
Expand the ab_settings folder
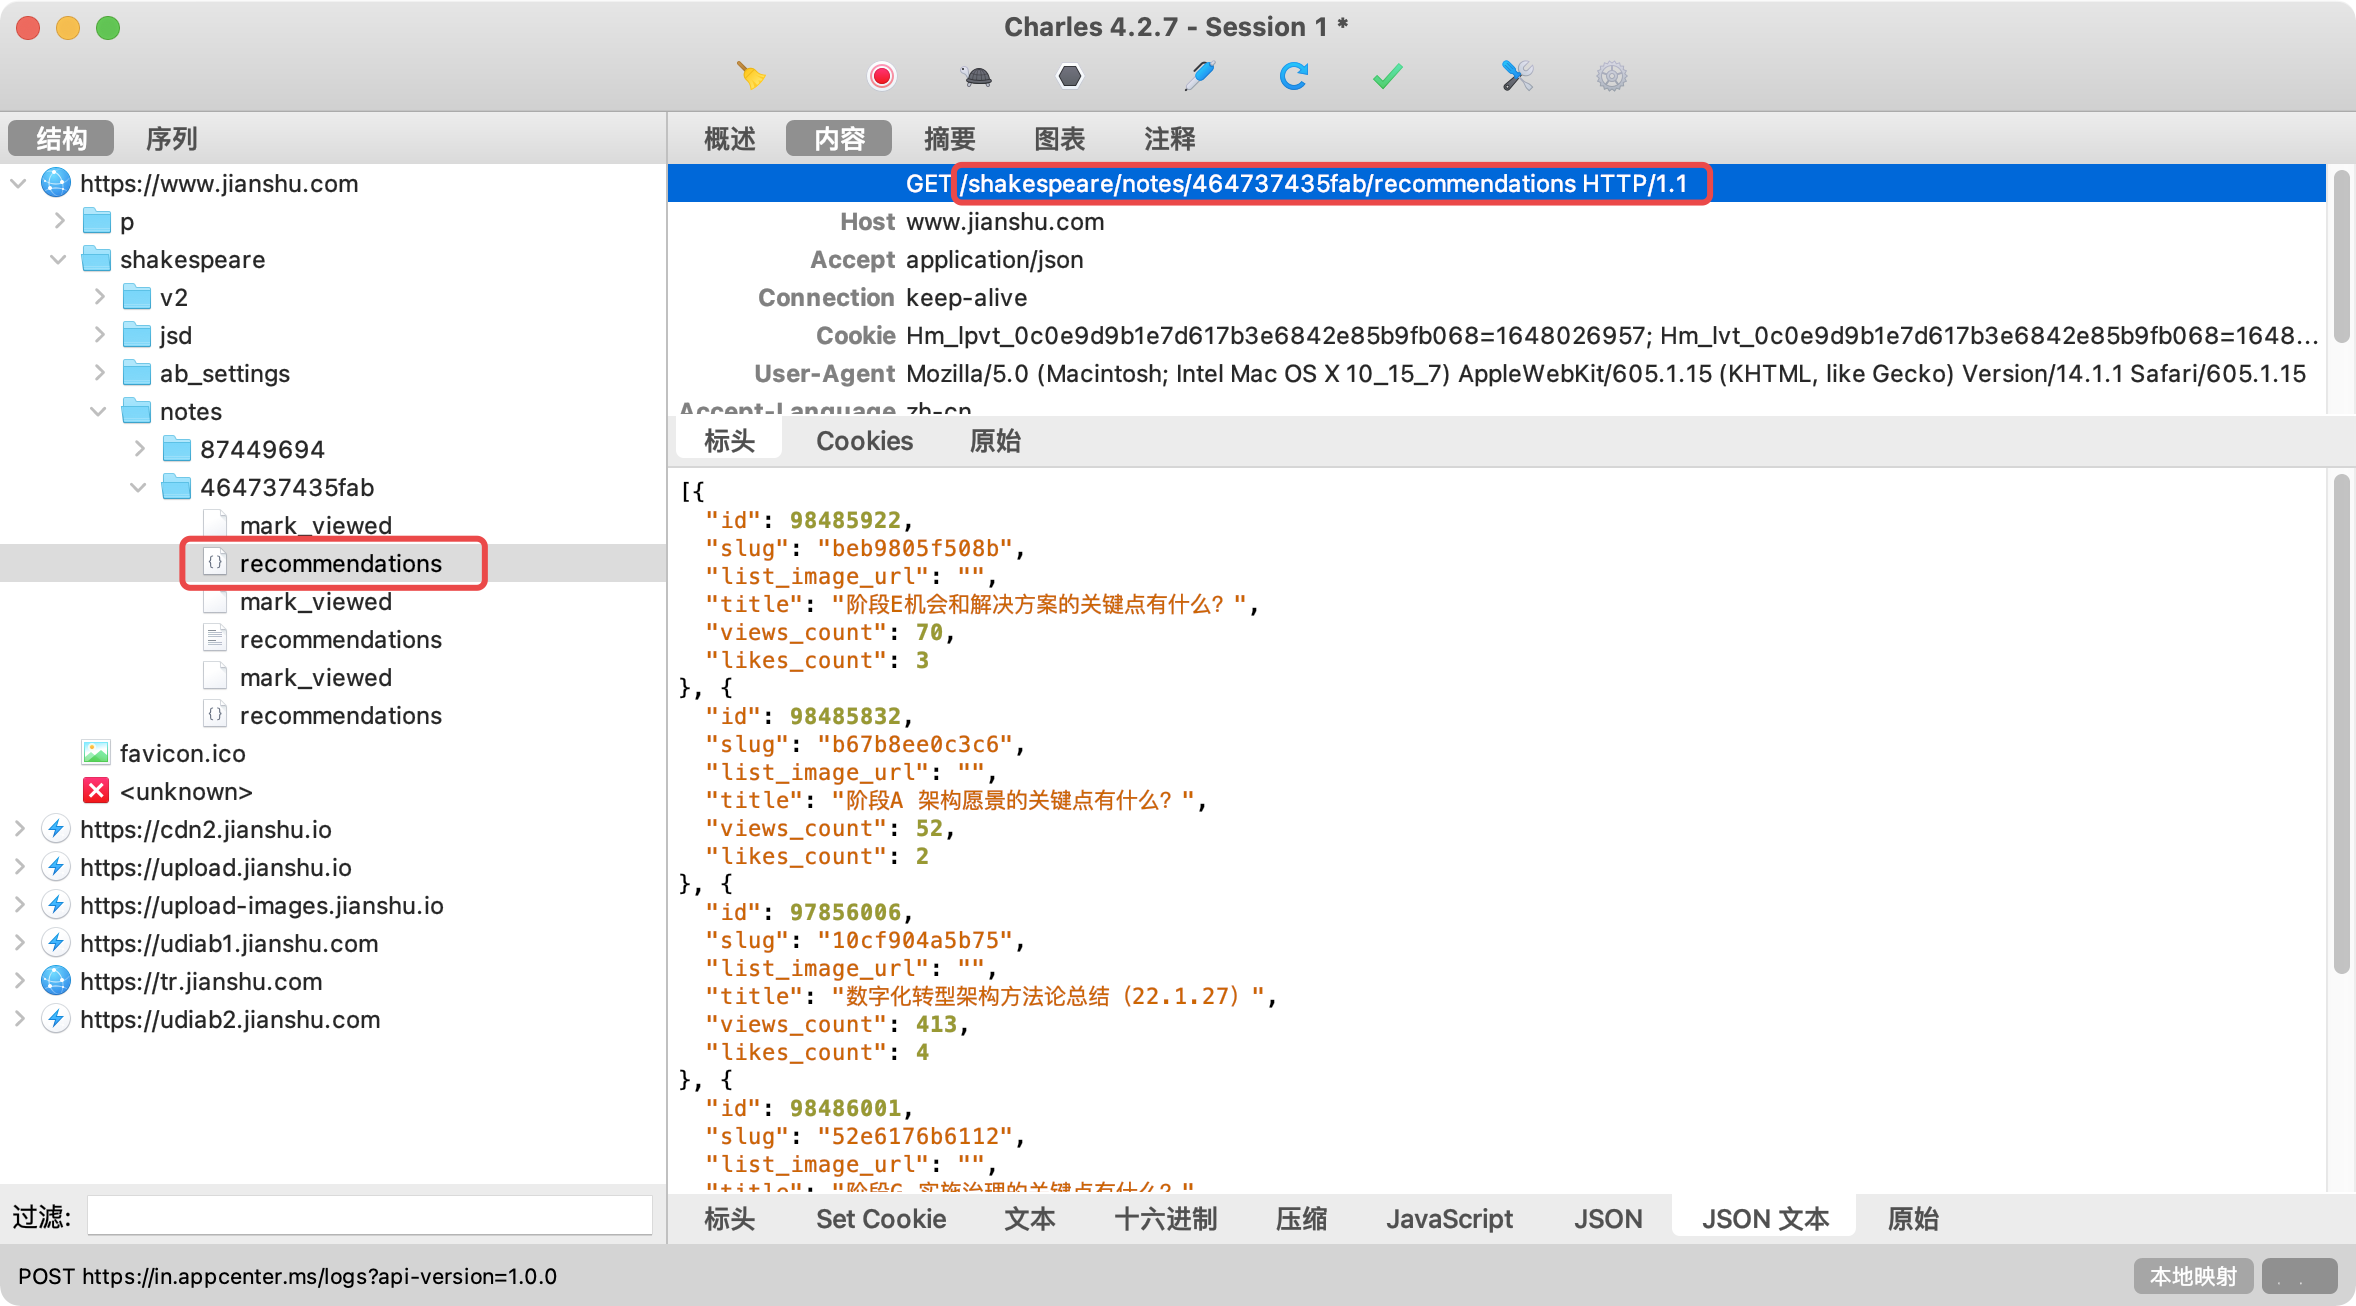pyautogui.click(x=99, y=373)
